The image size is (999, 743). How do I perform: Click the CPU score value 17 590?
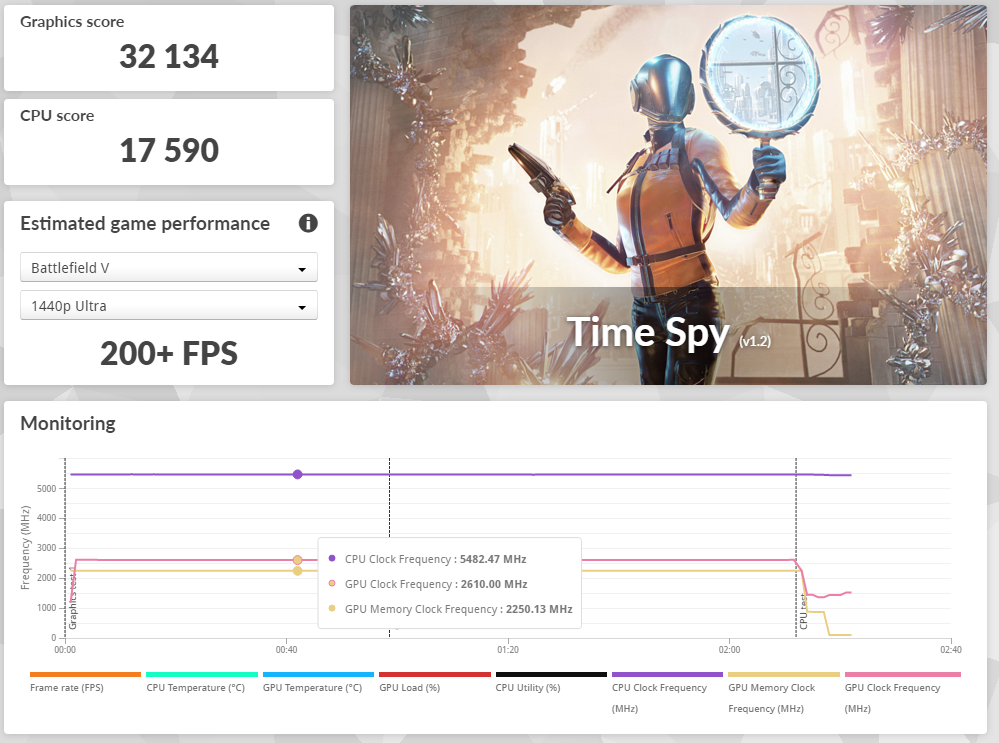coord(169,150)
